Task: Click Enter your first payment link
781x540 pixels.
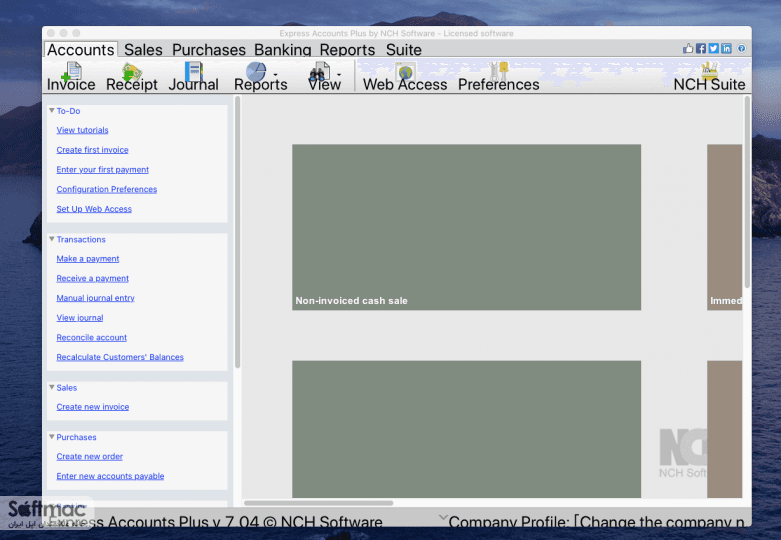Action: [103, 169]
